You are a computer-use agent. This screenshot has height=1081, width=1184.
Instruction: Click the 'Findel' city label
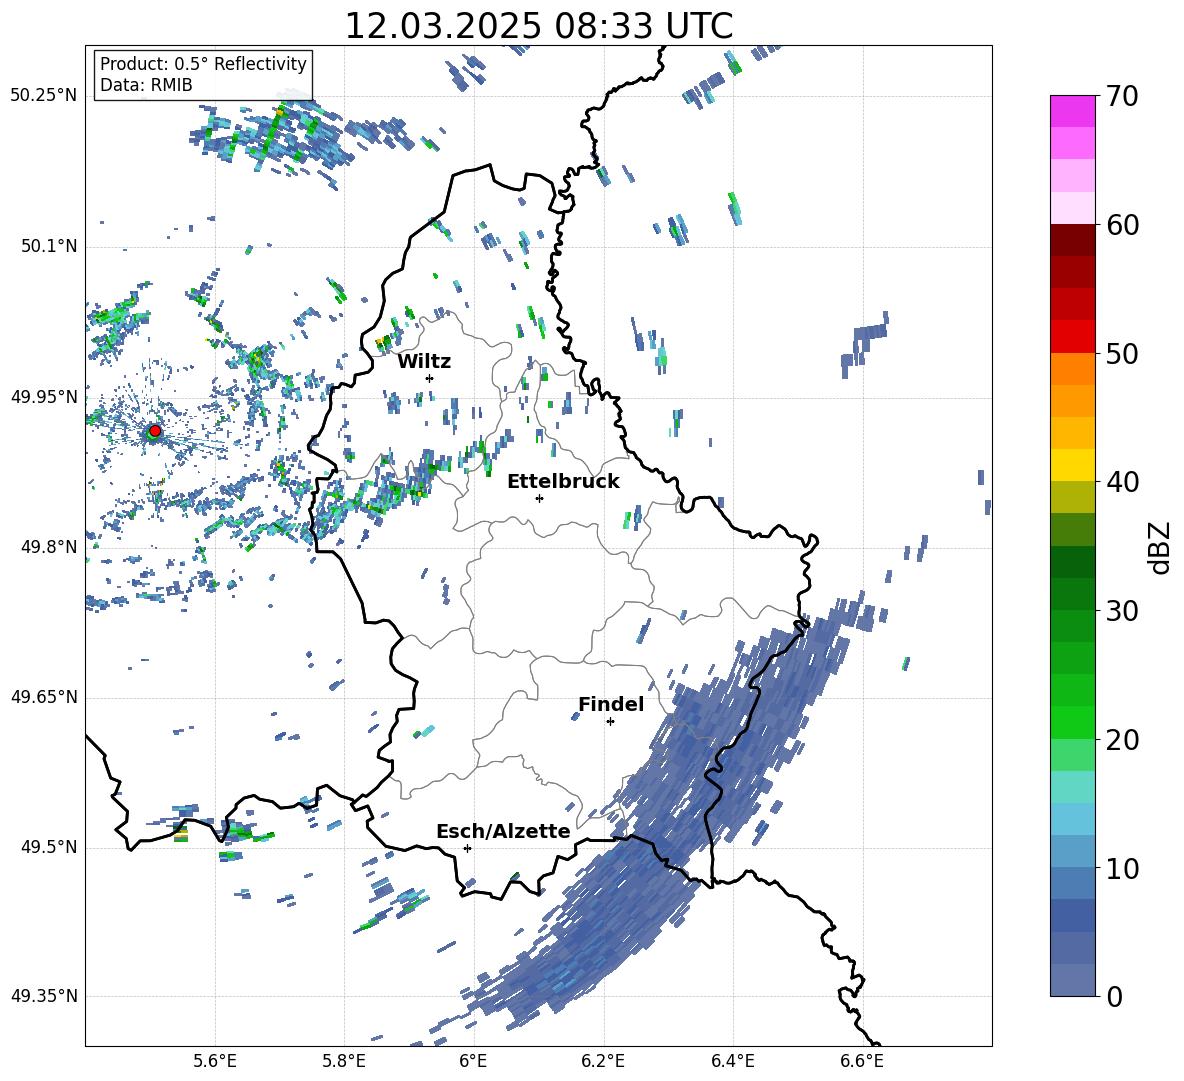(611, 704)
